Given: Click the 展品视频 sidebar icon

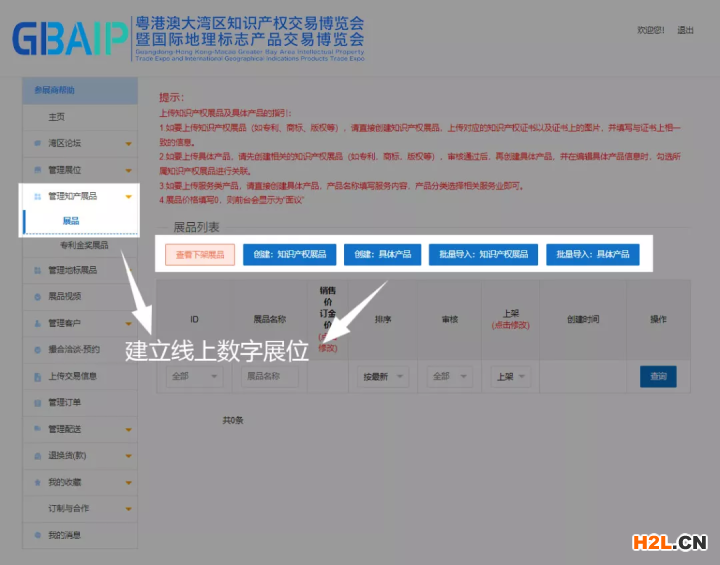Looking at the screenshot, I should pyautogui.click(x=38, y=297).
